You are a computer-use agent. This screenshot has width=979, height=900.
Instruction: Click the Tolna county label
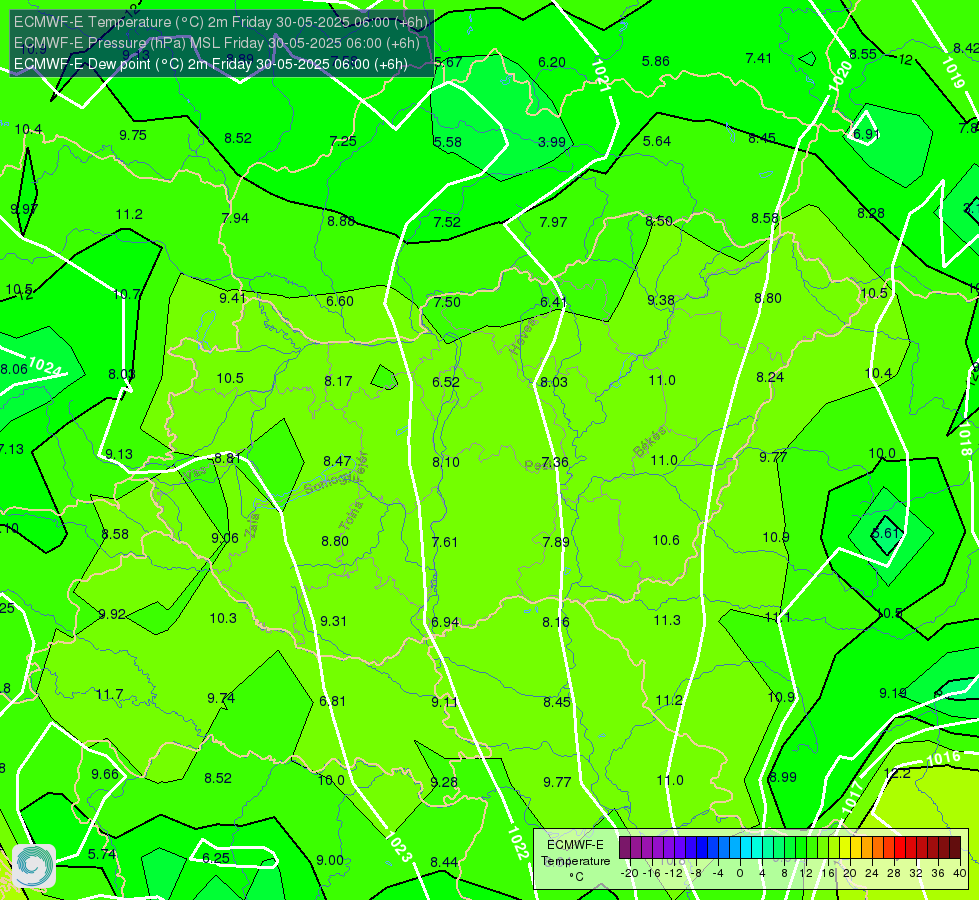(350, 516)
